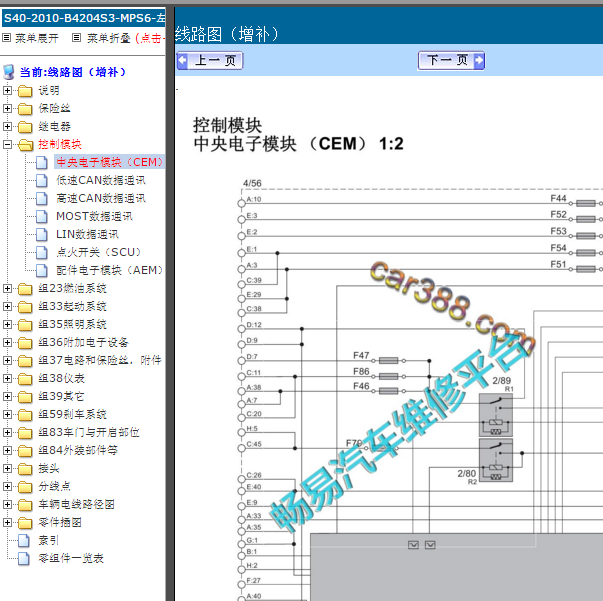Click page icon beside 零组件一览表

(24, 558)
